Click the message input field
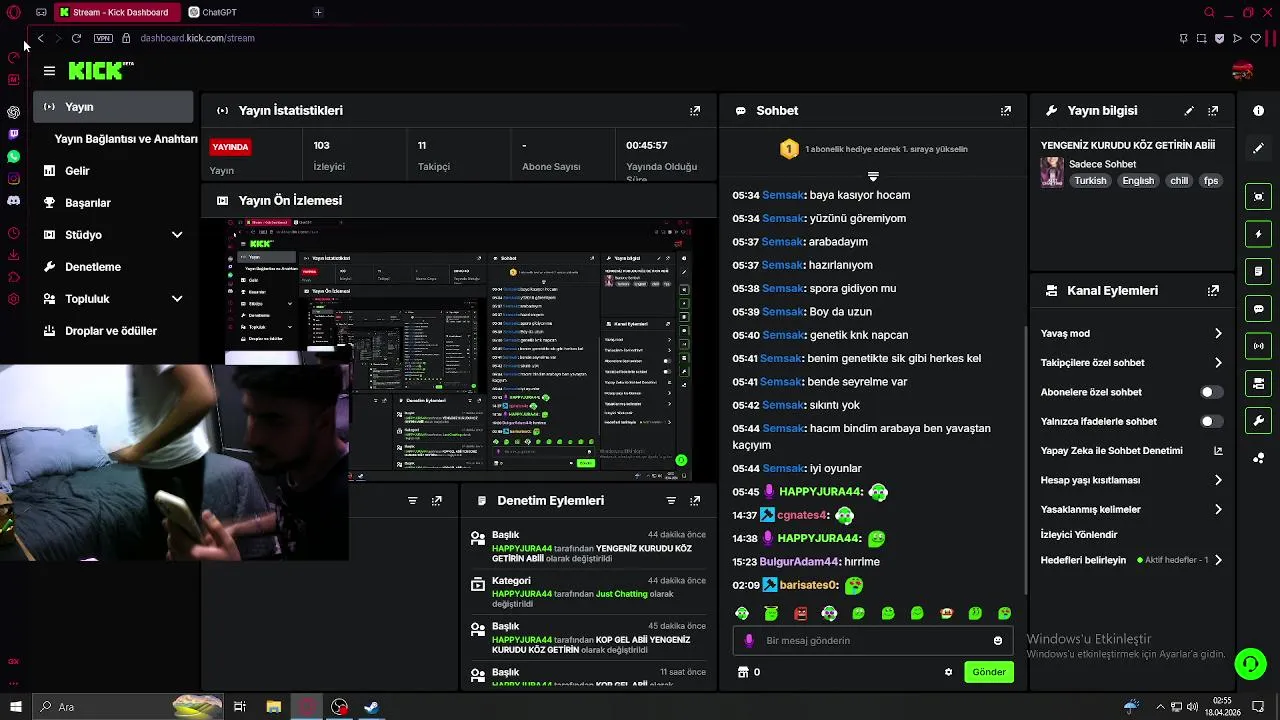Image resolution: width=1280 pixels, height=720 pixels. 873,641
